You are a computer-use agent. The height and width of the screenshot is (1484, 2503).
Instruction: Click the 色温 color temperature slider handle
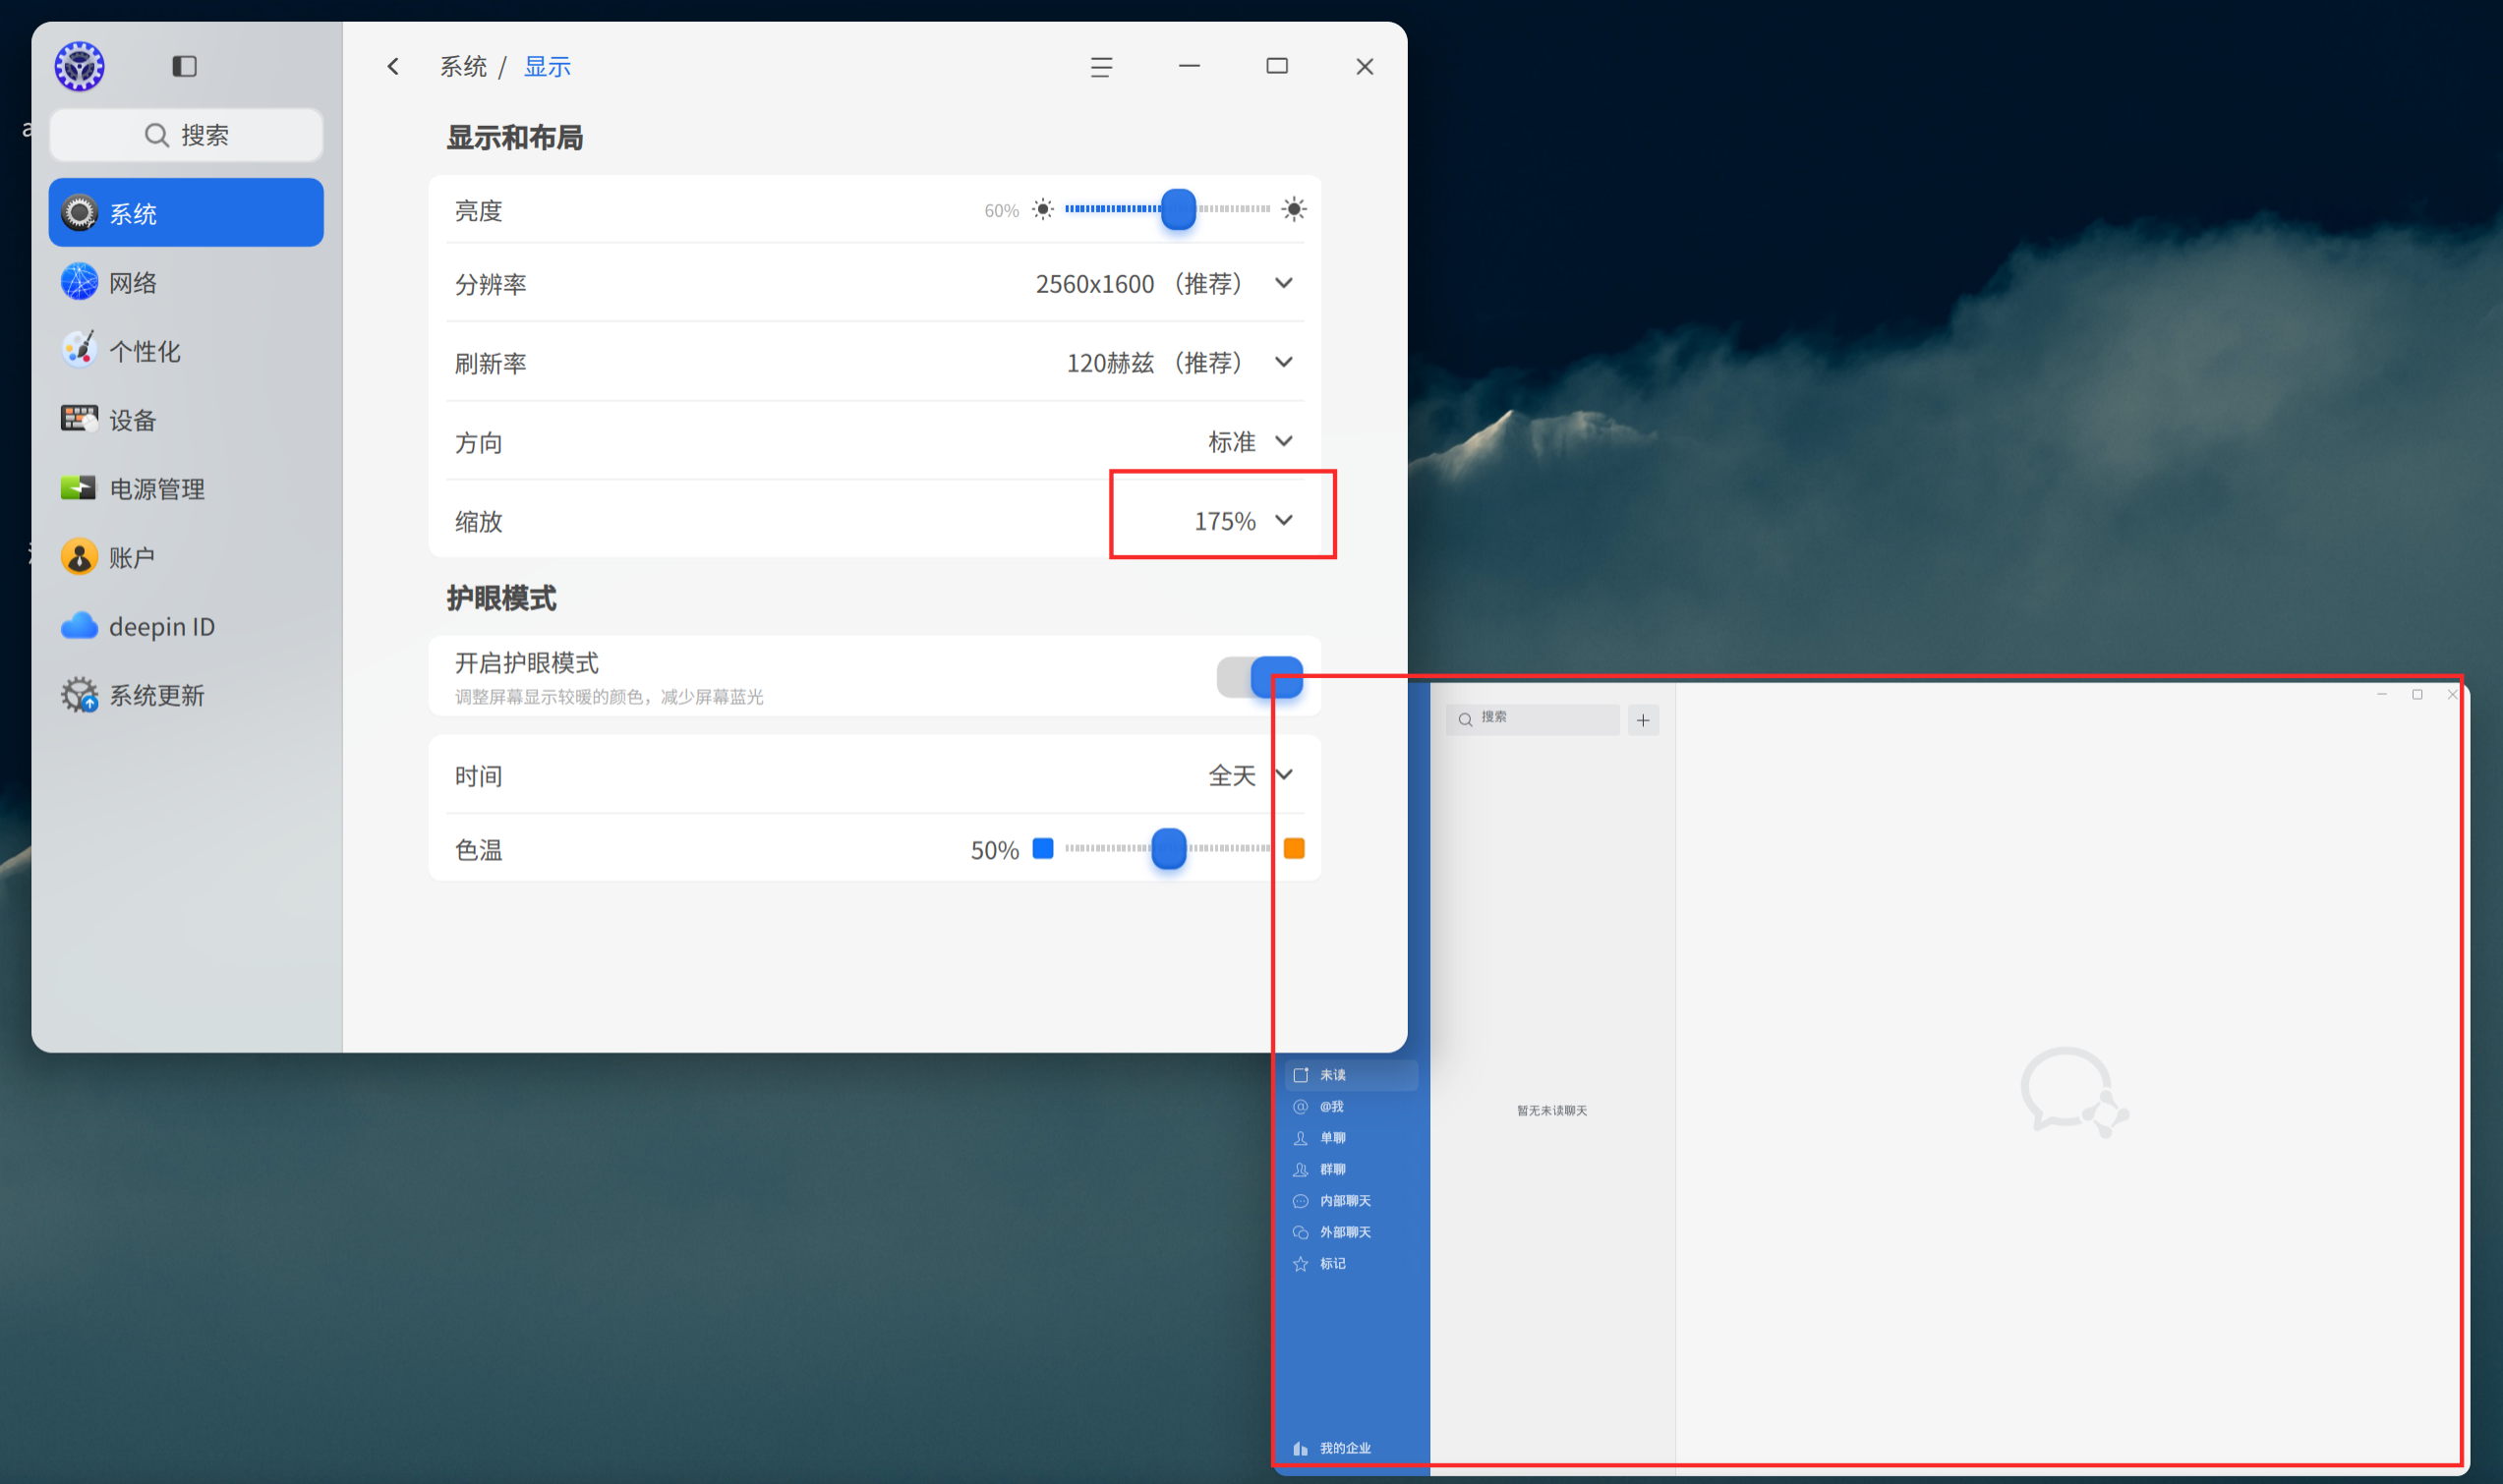[x=1168, y=848]
